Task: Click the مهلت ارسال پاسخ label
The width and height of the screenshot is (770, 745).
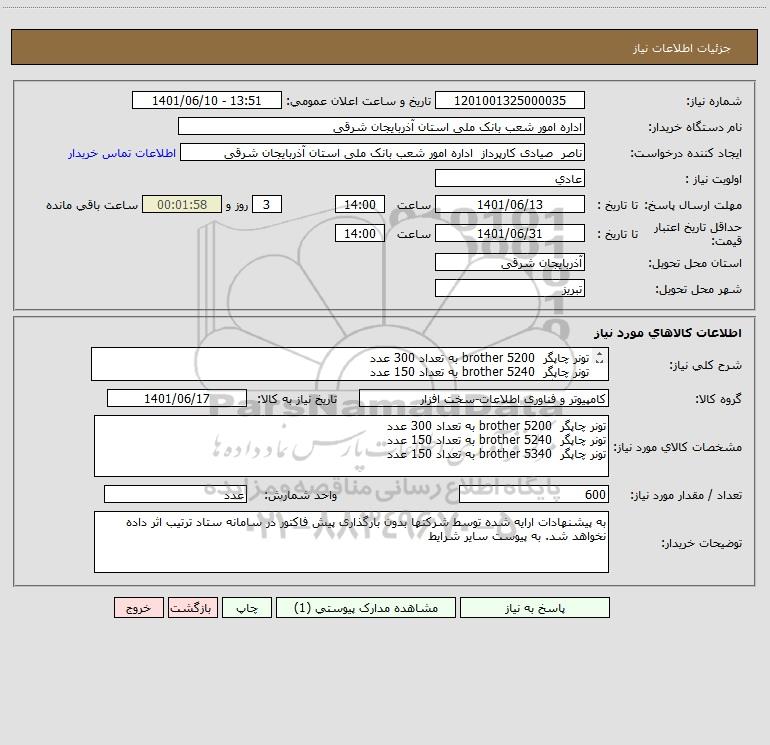Action: click(x=693, y=205)
